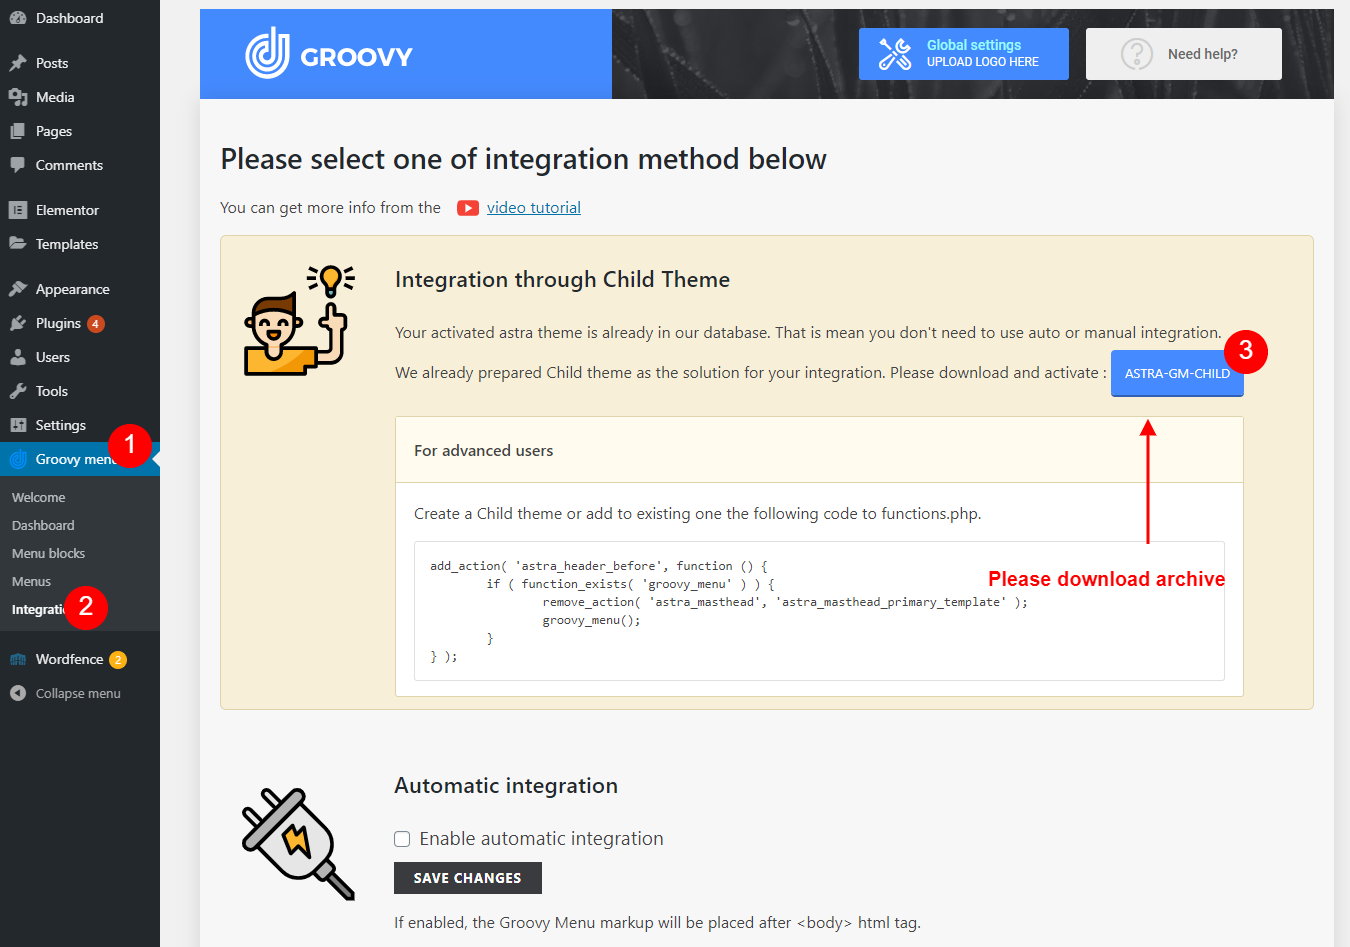The height and width of the screenshot is (947, 1350).
Task: Click 'Automatic integration' heading
Action: (x=506, y=786)
